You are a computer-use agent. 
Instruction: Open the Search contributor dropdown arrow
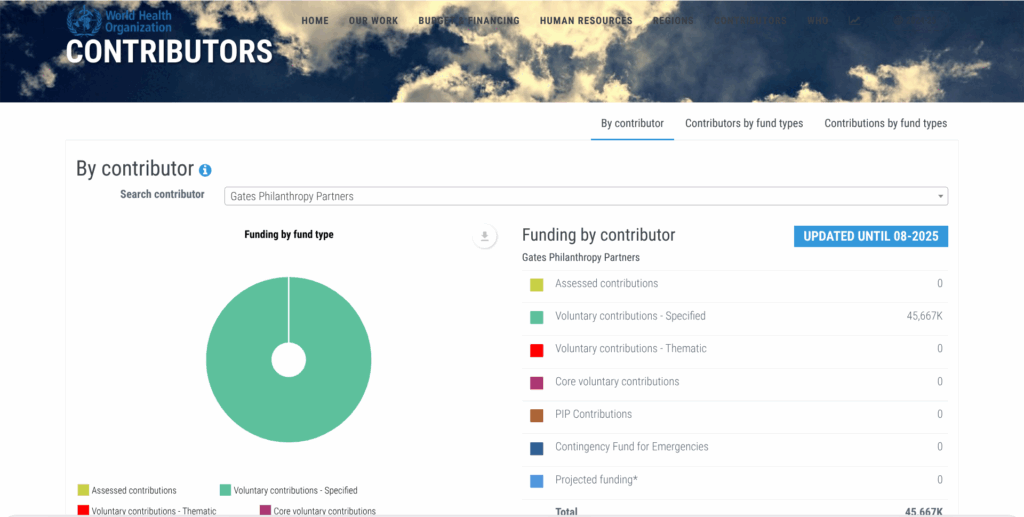(941, 196)
